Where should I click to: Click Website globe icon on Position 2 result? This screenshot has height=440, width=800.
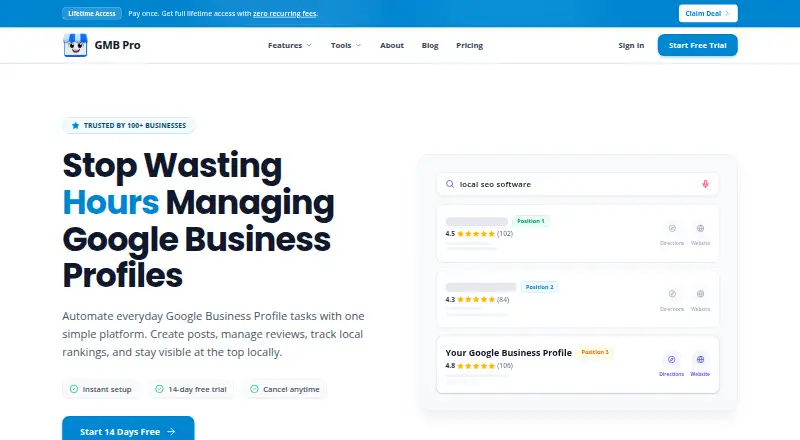click(x=701, y=294)
